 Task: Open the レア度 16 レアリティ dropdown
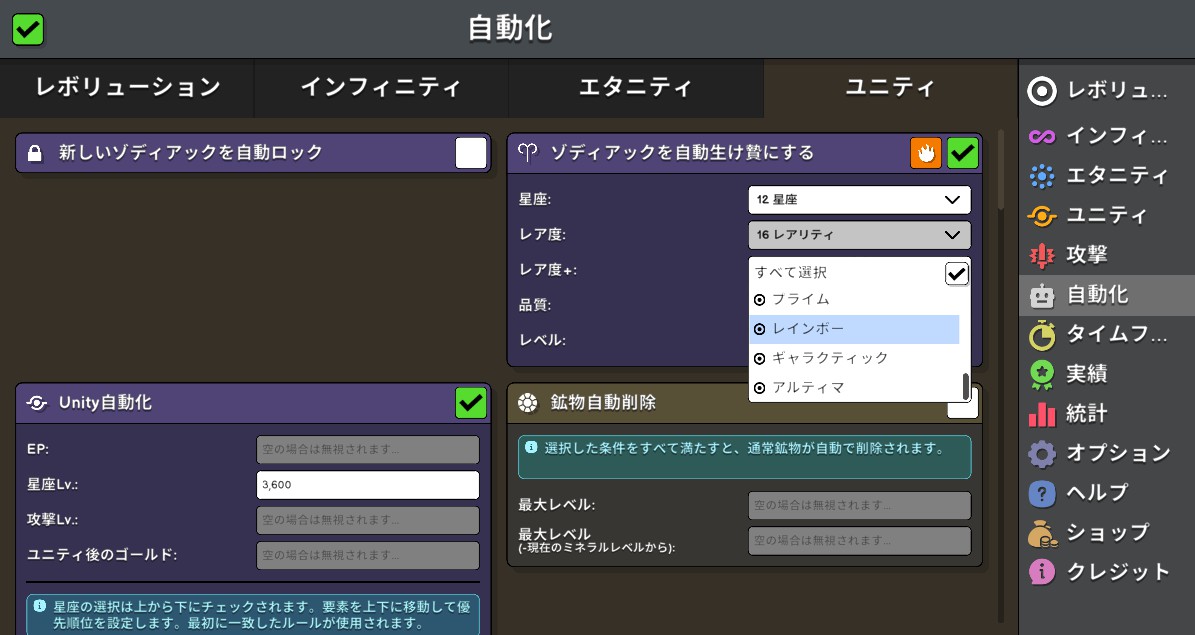[860, 235]
